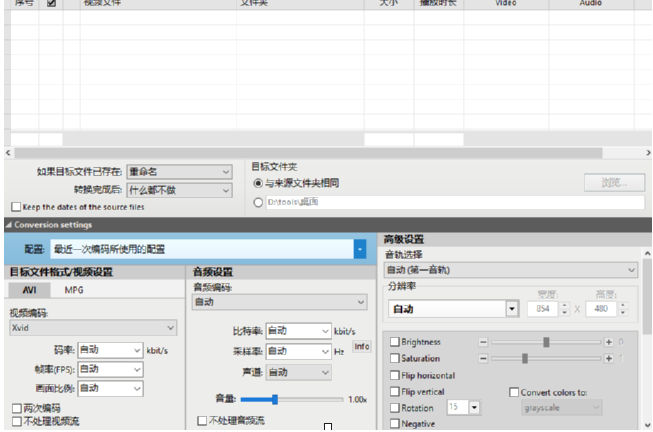The width and height of the screenshot is (653, 432).
Task: Click horizontal scrollbar left arrow
Action: pos(8,153)
